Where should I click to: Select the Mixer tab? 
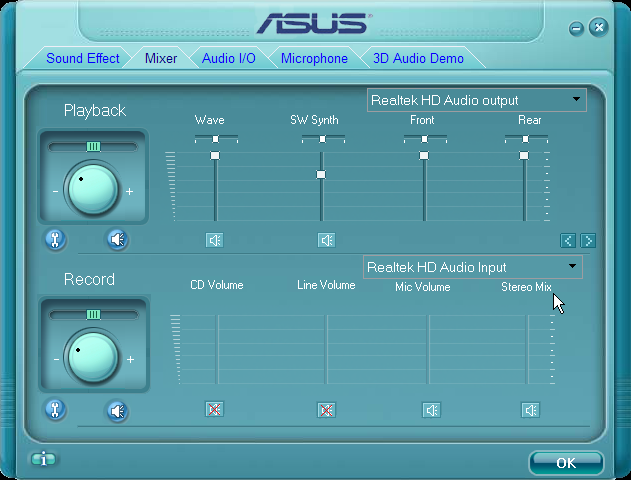coord(161,58)
